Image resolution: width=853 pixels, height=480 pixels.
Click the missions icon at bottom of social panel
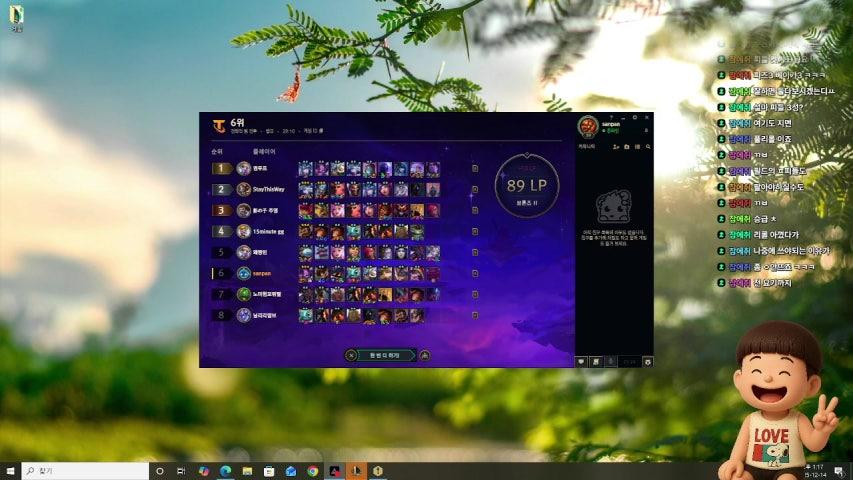click(598, 360)
